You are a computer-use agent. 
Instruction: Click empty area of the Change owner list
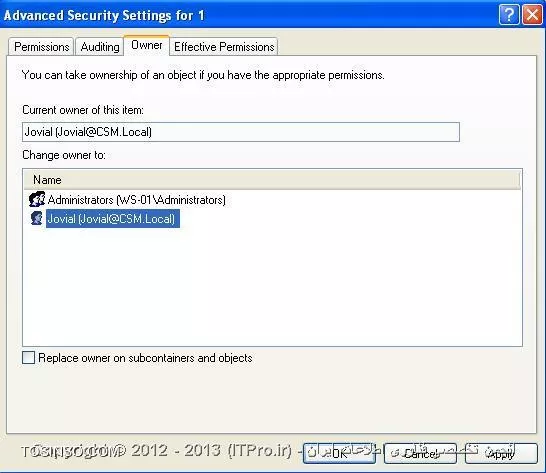[x=272, y=286]
